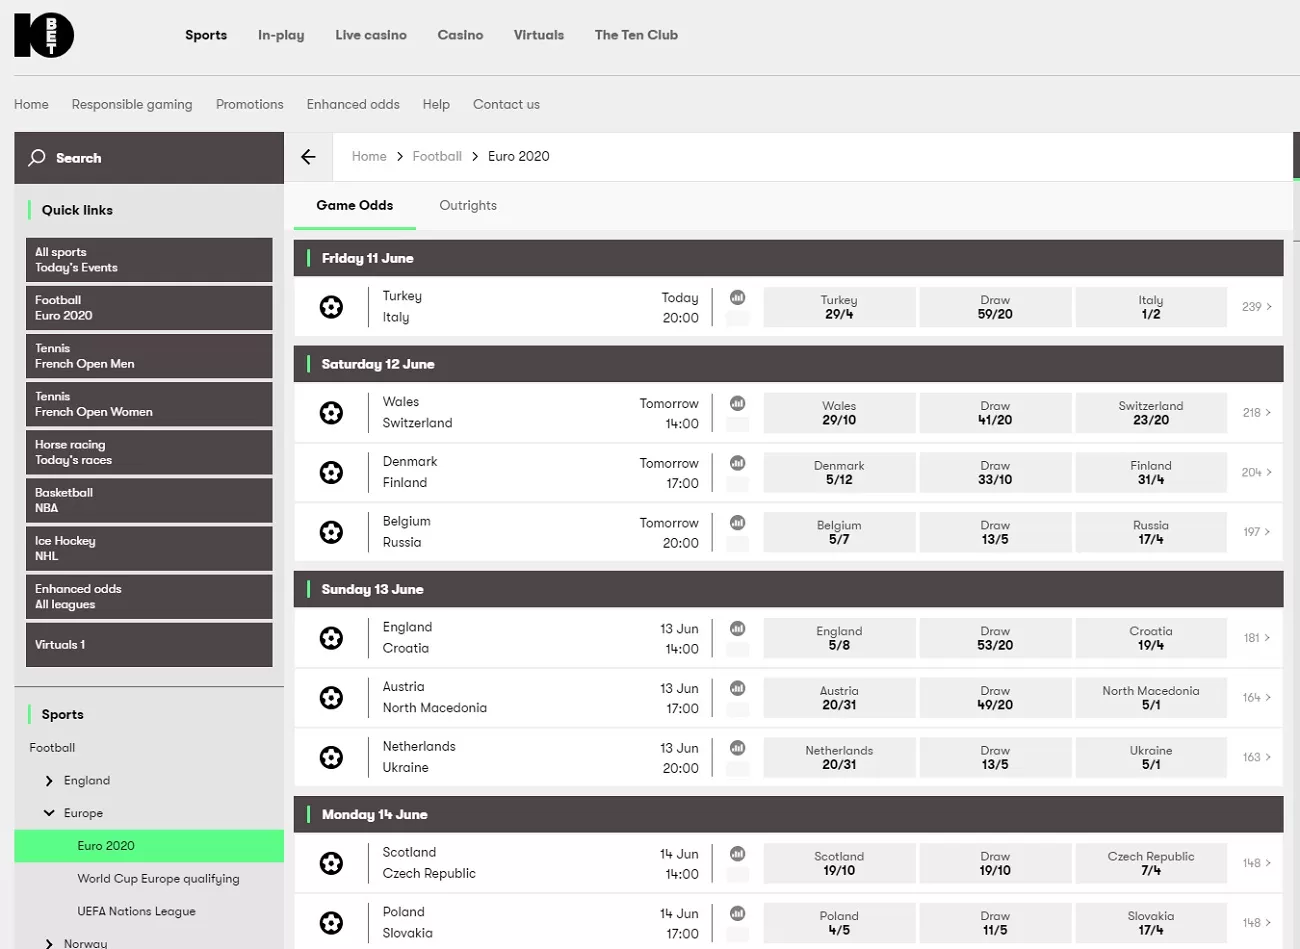Go to Contact us page
This screenshot has width=1300, height=949.
pos(506,104)
